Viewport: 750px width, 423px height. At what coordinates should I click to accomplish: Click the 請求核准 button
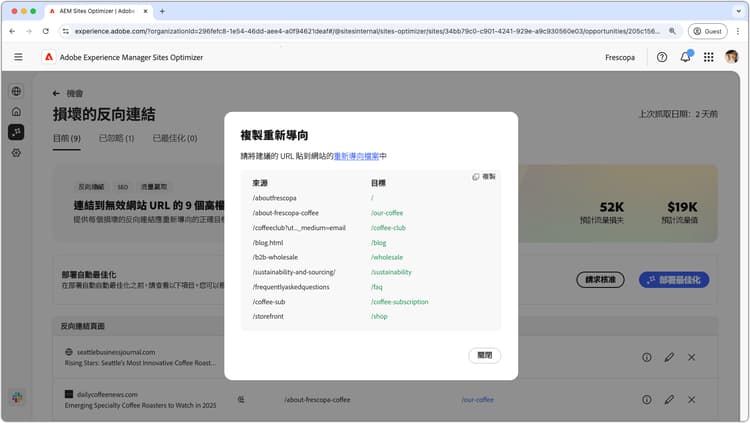pos(600,279)
